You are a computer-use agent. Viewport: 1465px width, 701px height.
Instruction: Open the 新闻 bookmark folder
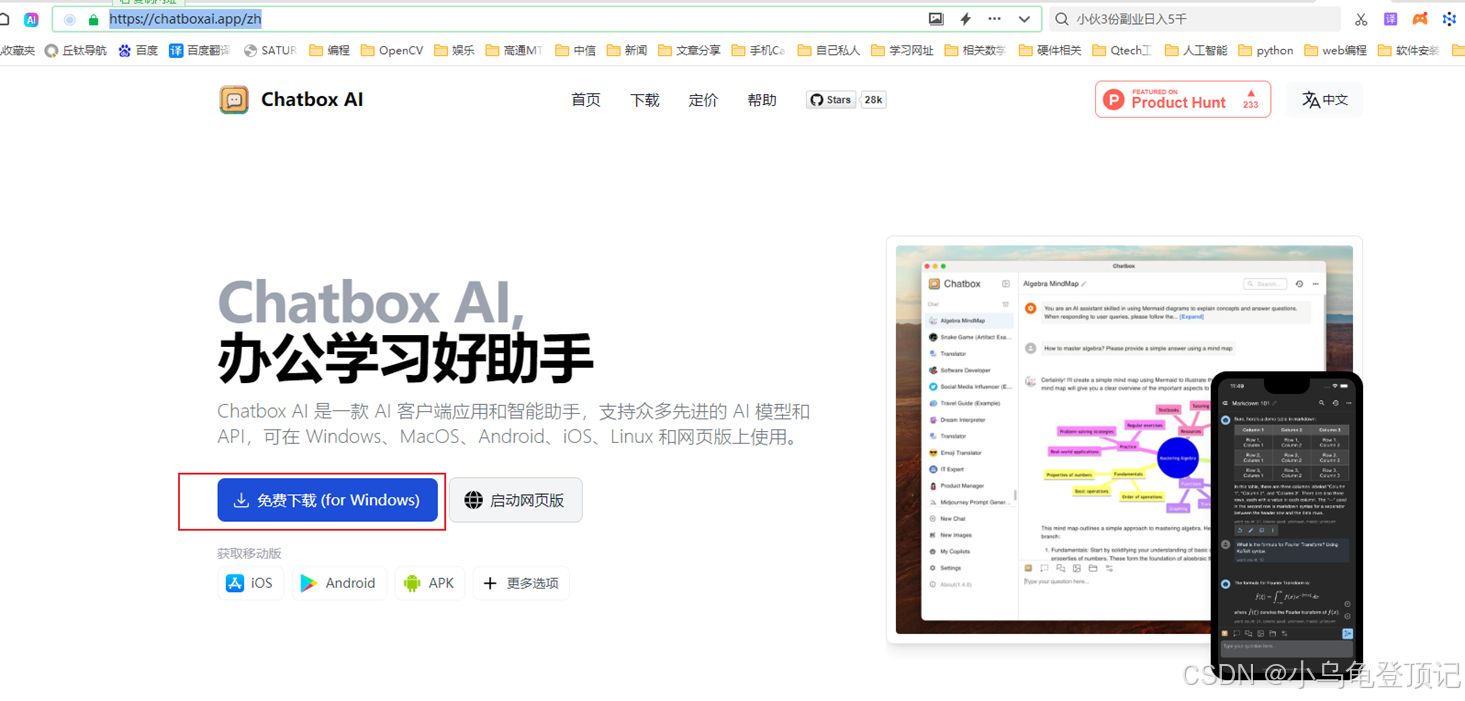click(x=627, y=50)
